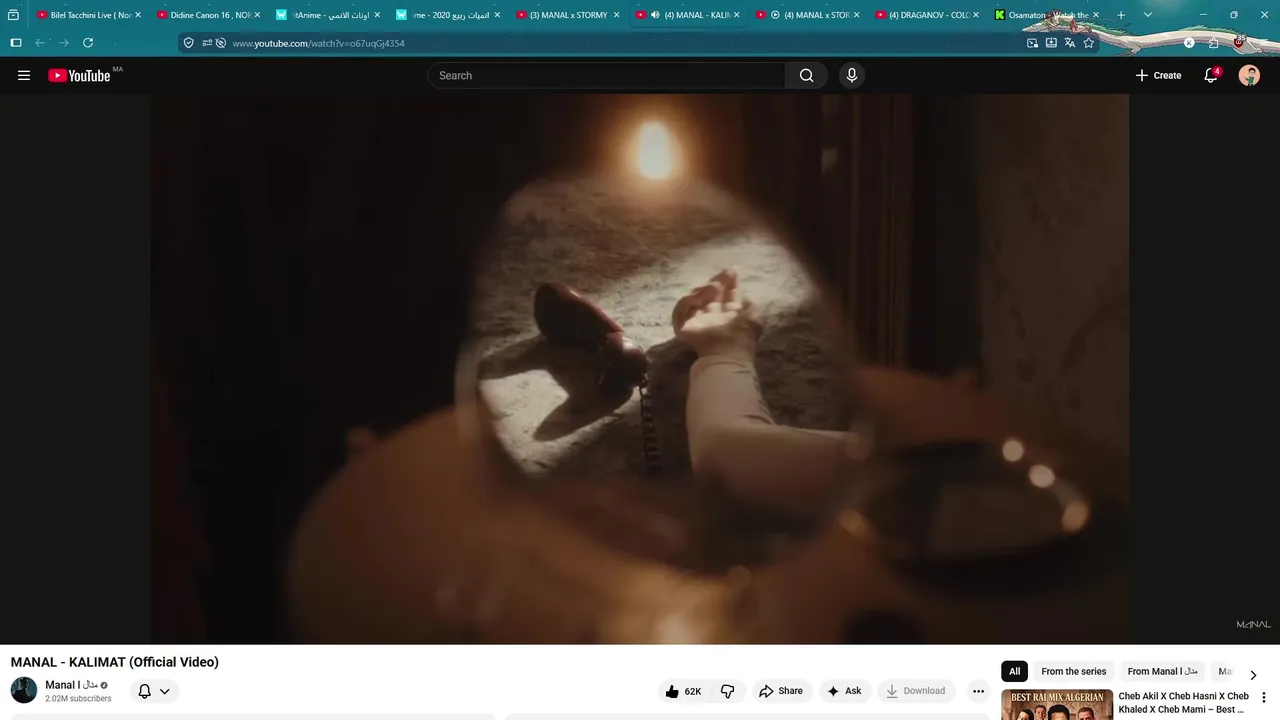This screenshot has height=720, width=1280.
Task: List all tabs dropdown chevron
Action: coord(1147,15)
